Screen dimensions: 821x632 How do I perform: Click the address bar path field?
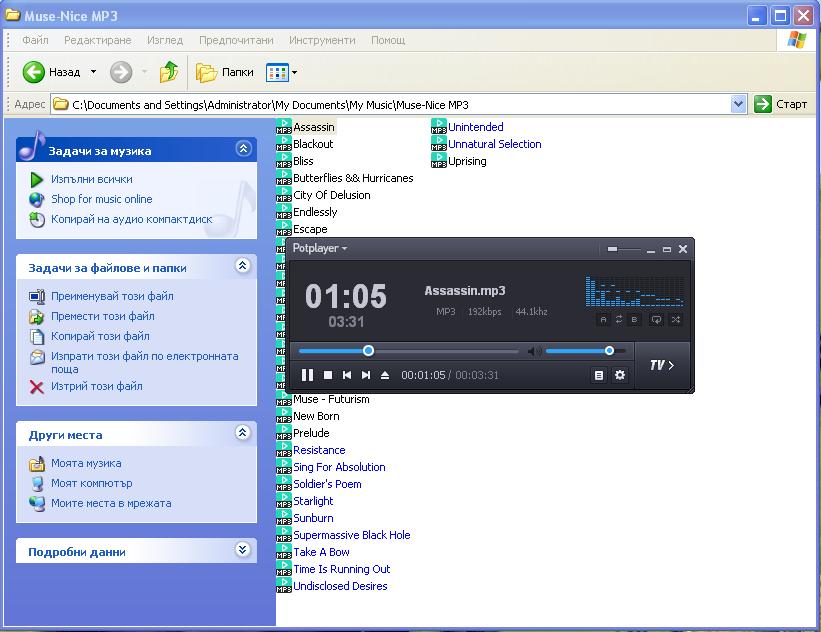pos(393,105)
